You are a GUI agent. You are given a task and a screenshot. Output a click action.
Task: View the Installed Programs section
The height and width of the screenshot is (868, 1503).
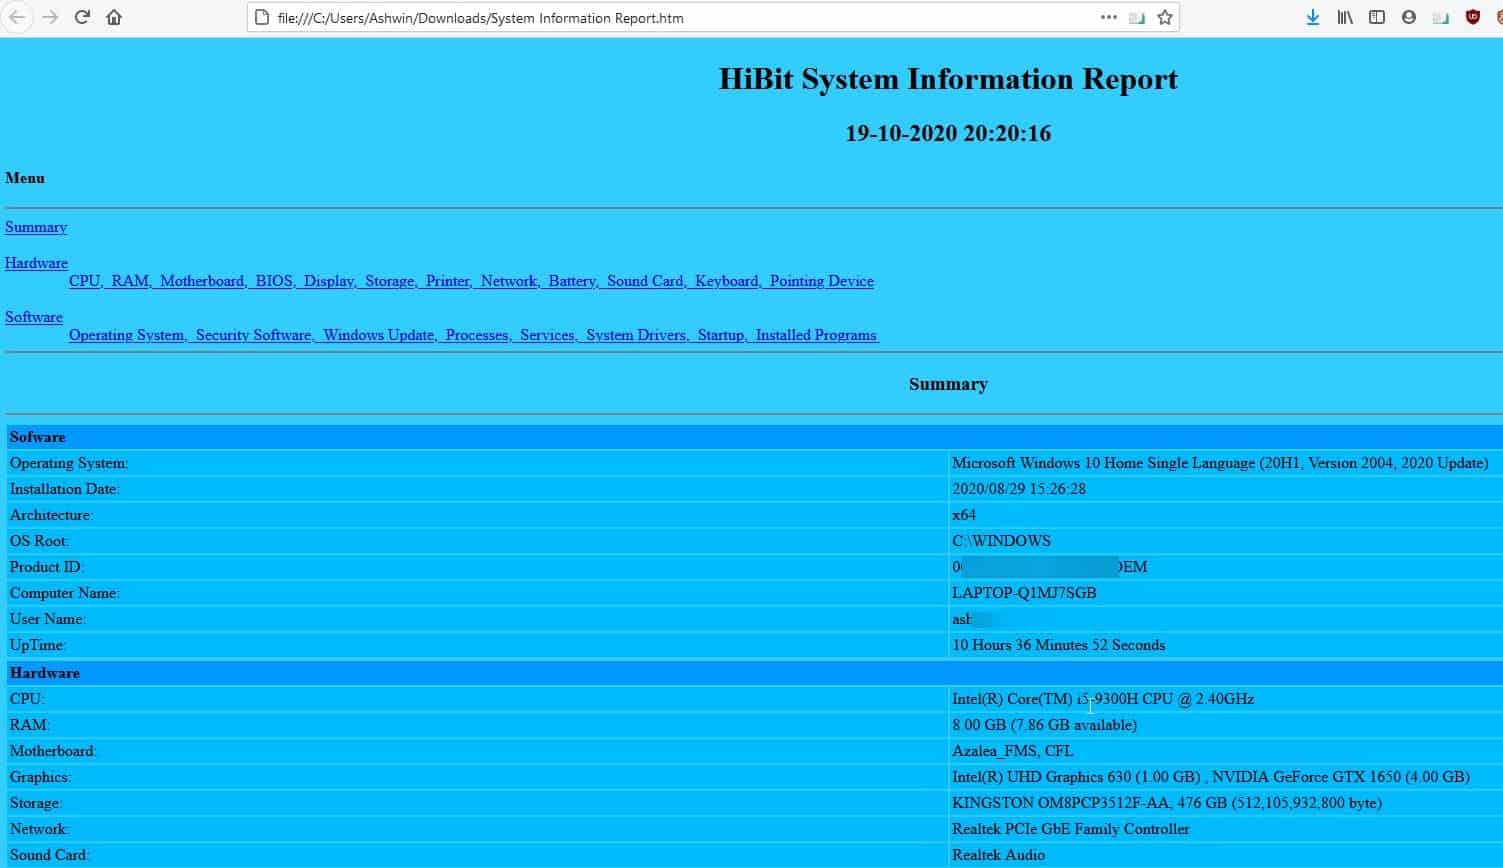click(x=814, y=335)
